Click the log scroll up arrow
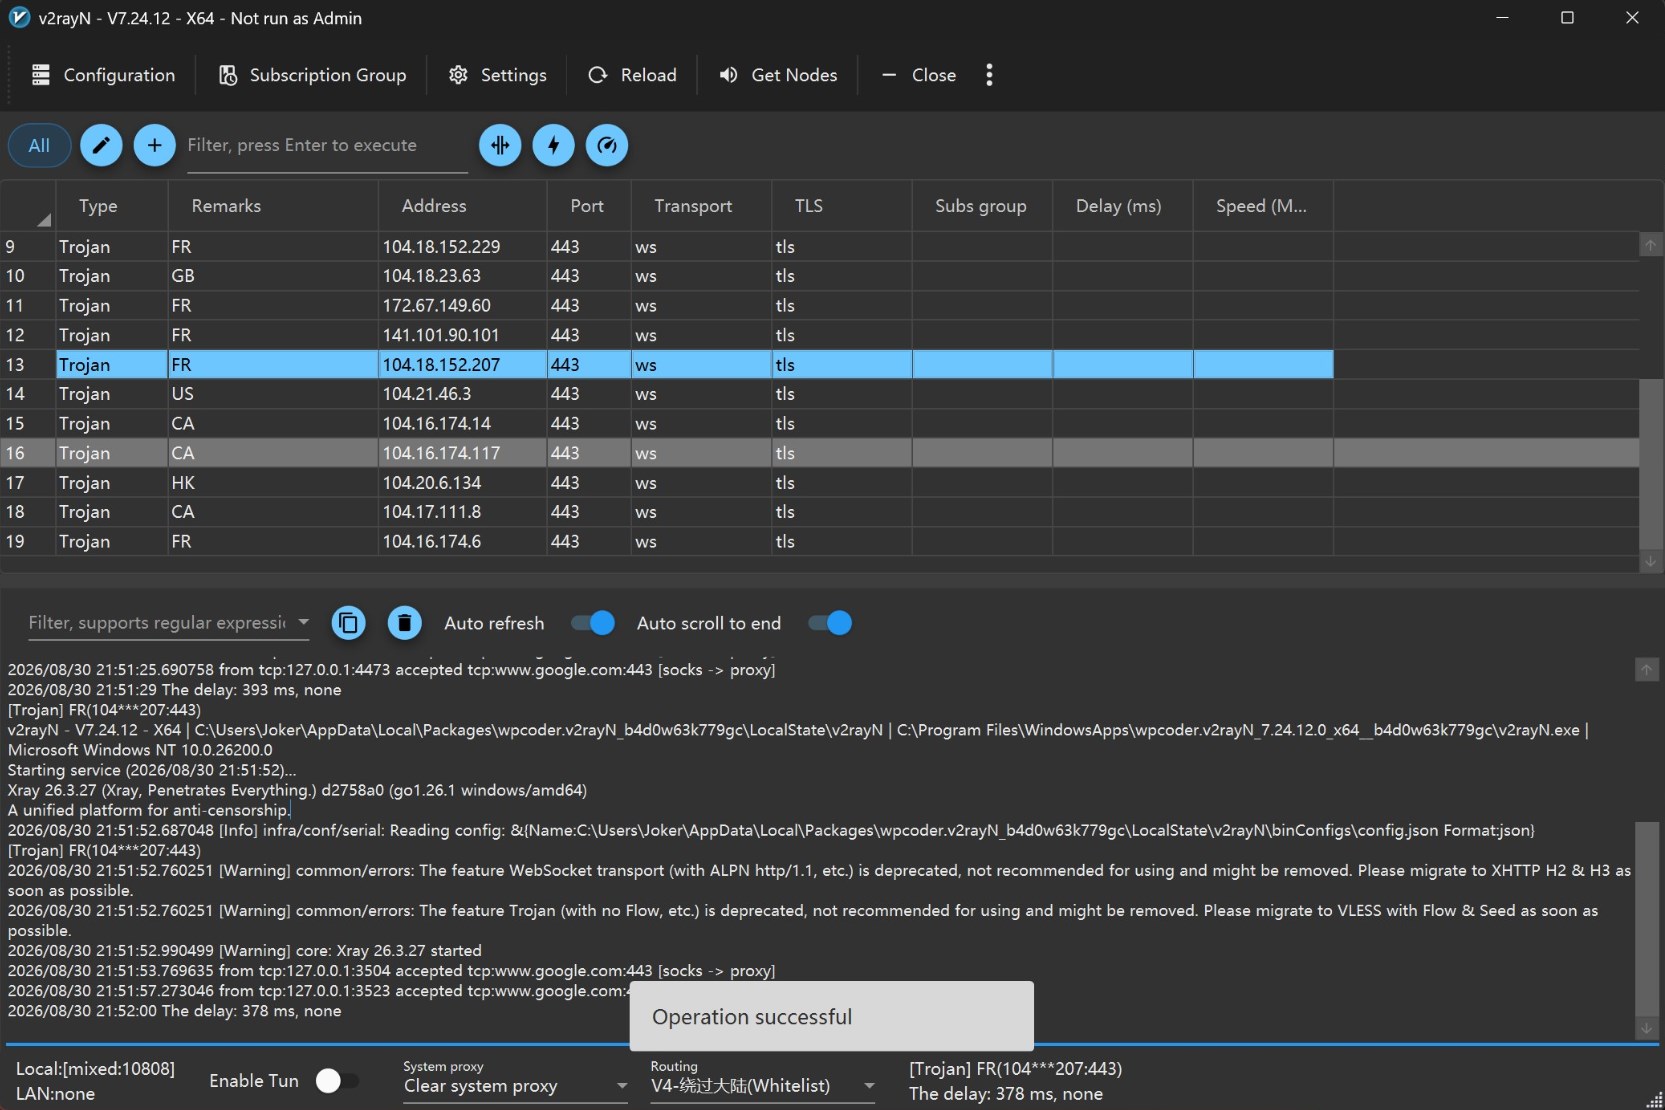Viewport: 1665px width, 1110px height. tap(1647, 669)
